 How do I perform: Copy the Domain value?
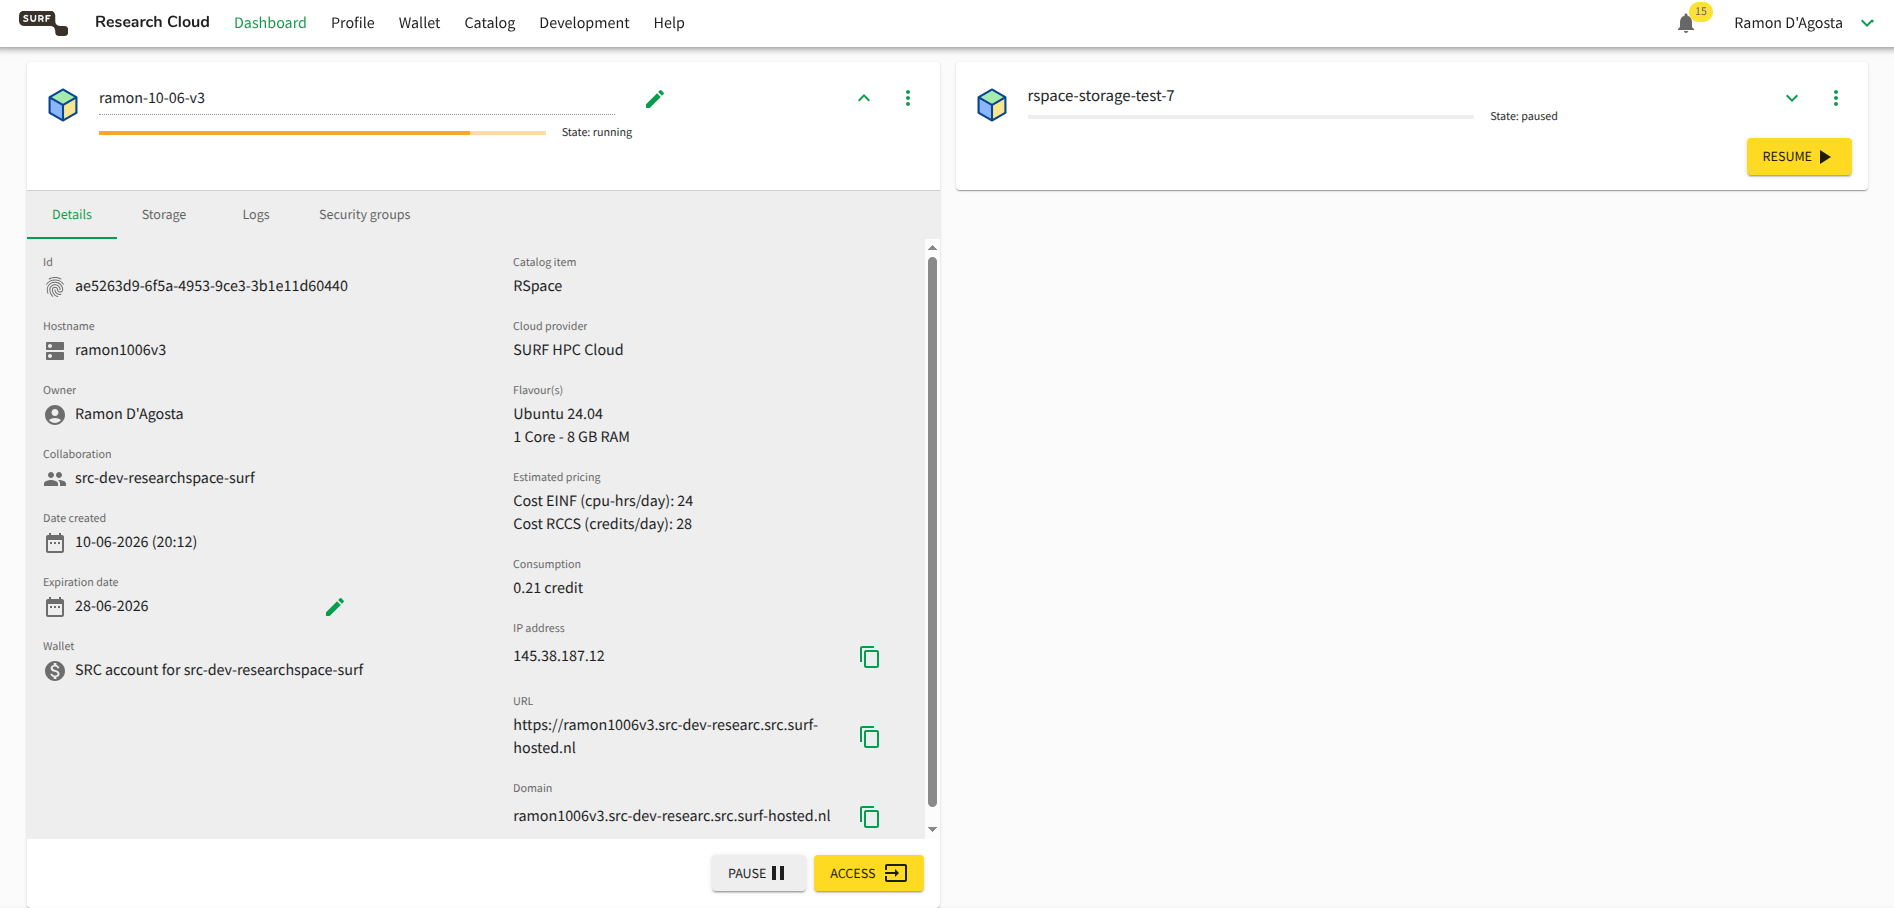tap(870, 817)
